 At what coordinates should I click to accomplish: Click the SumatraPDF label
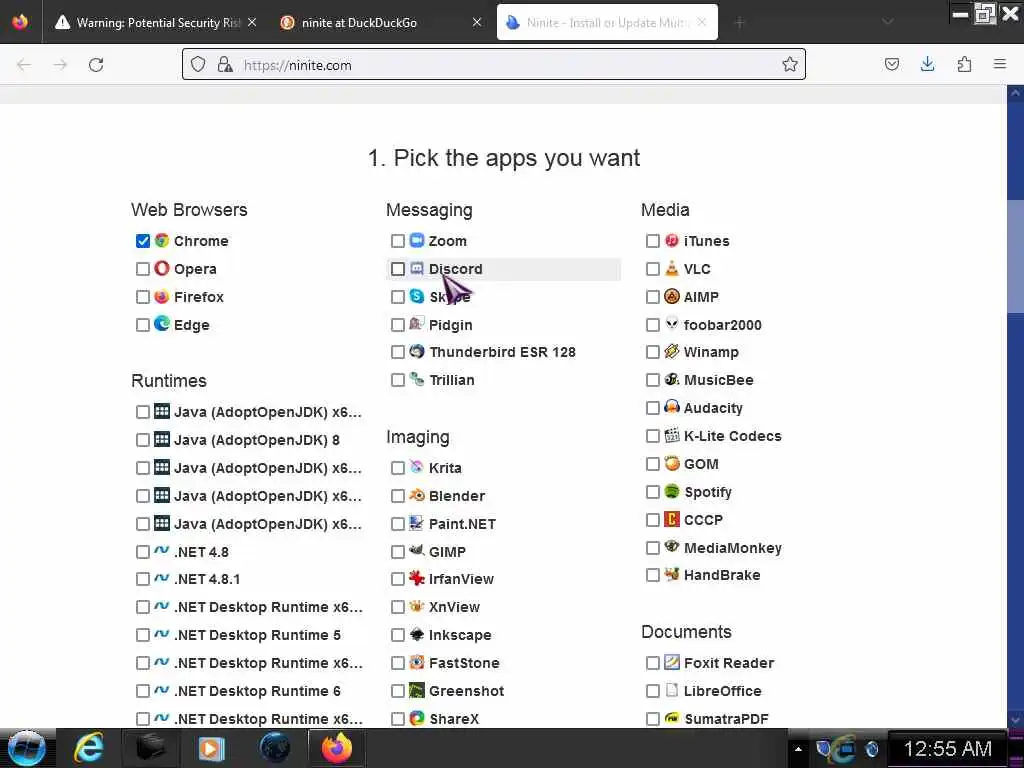[726, 719]
